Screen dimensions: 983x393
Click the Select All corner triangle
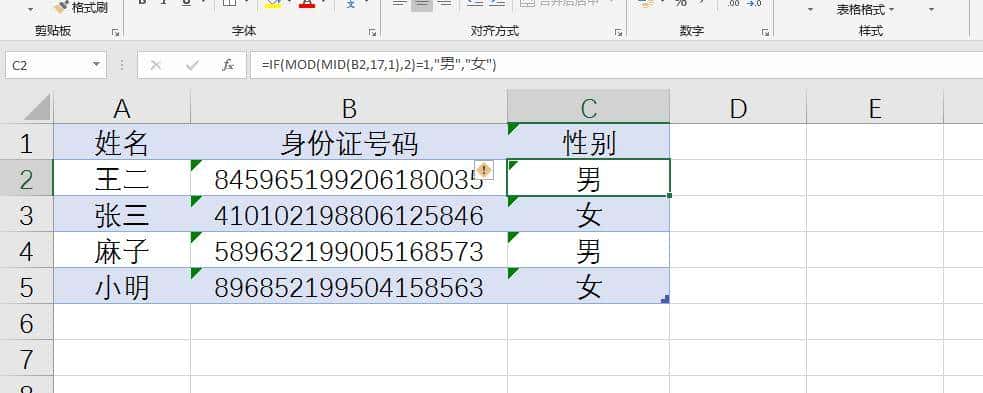tap(37, 107)
